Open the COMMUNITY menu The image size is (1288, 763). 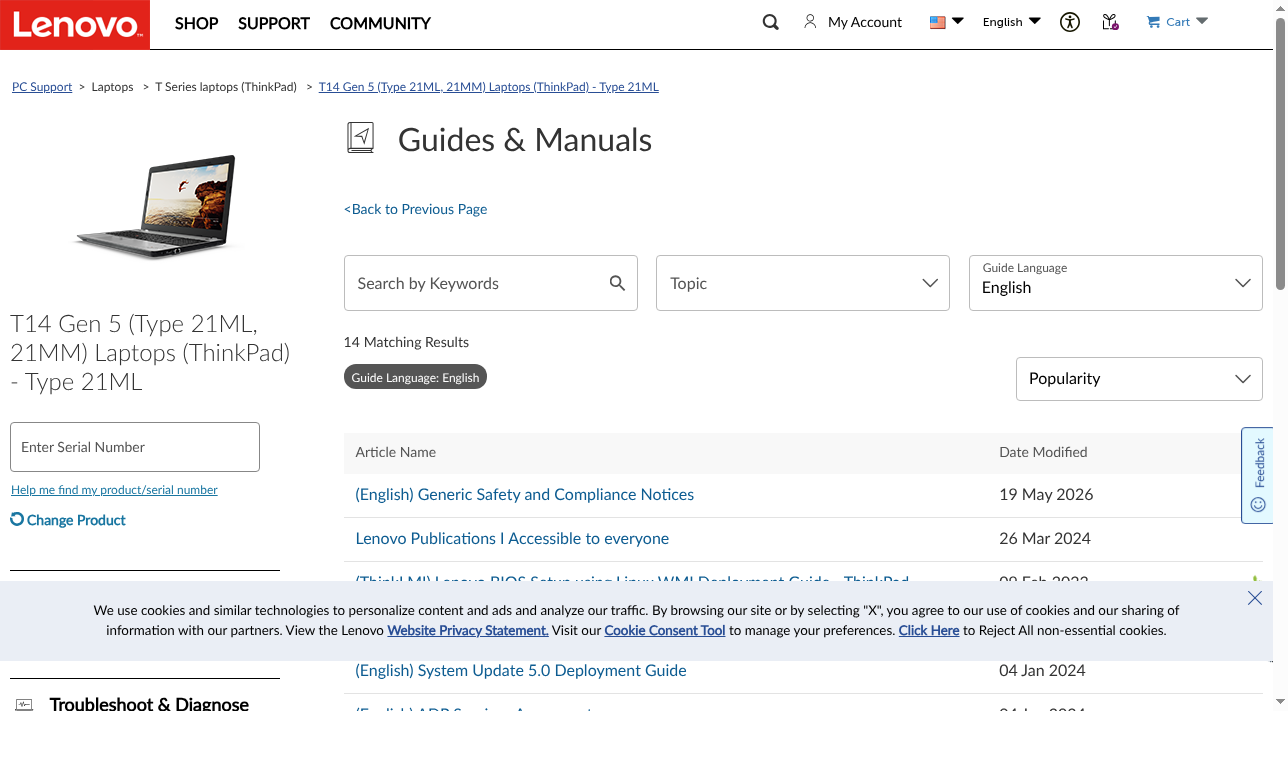(380, 23)
